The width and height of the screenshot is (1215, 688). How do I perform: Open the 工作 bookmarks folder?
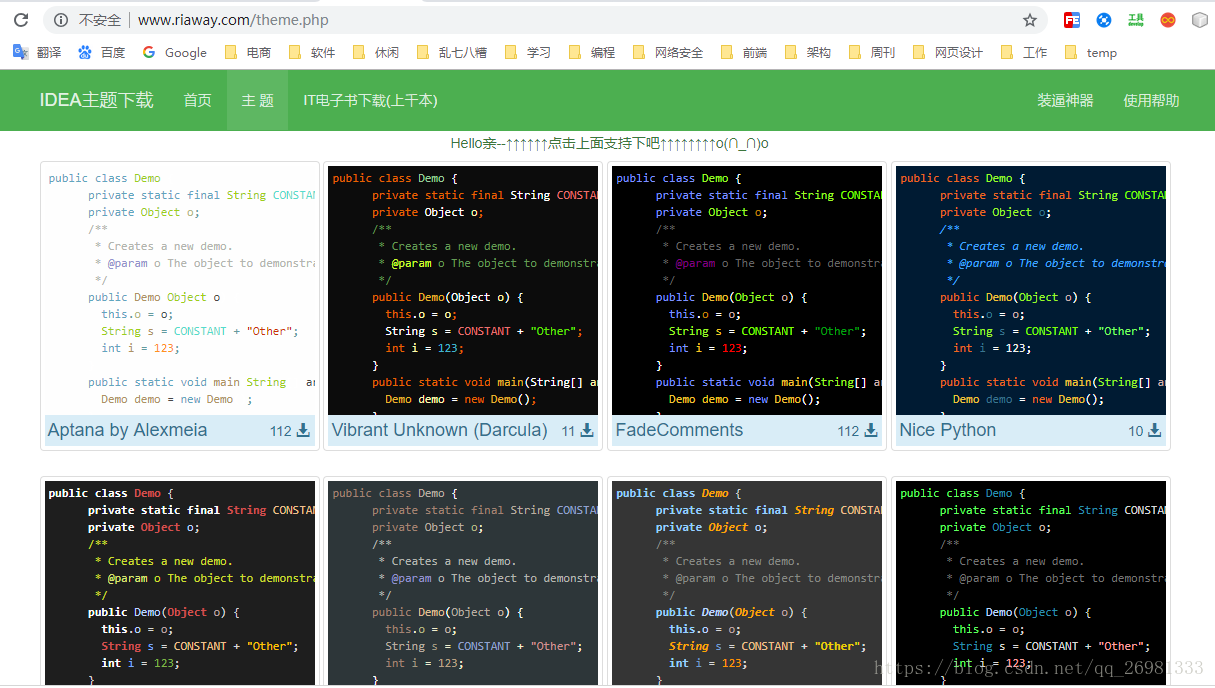[x=1024, y=53]
